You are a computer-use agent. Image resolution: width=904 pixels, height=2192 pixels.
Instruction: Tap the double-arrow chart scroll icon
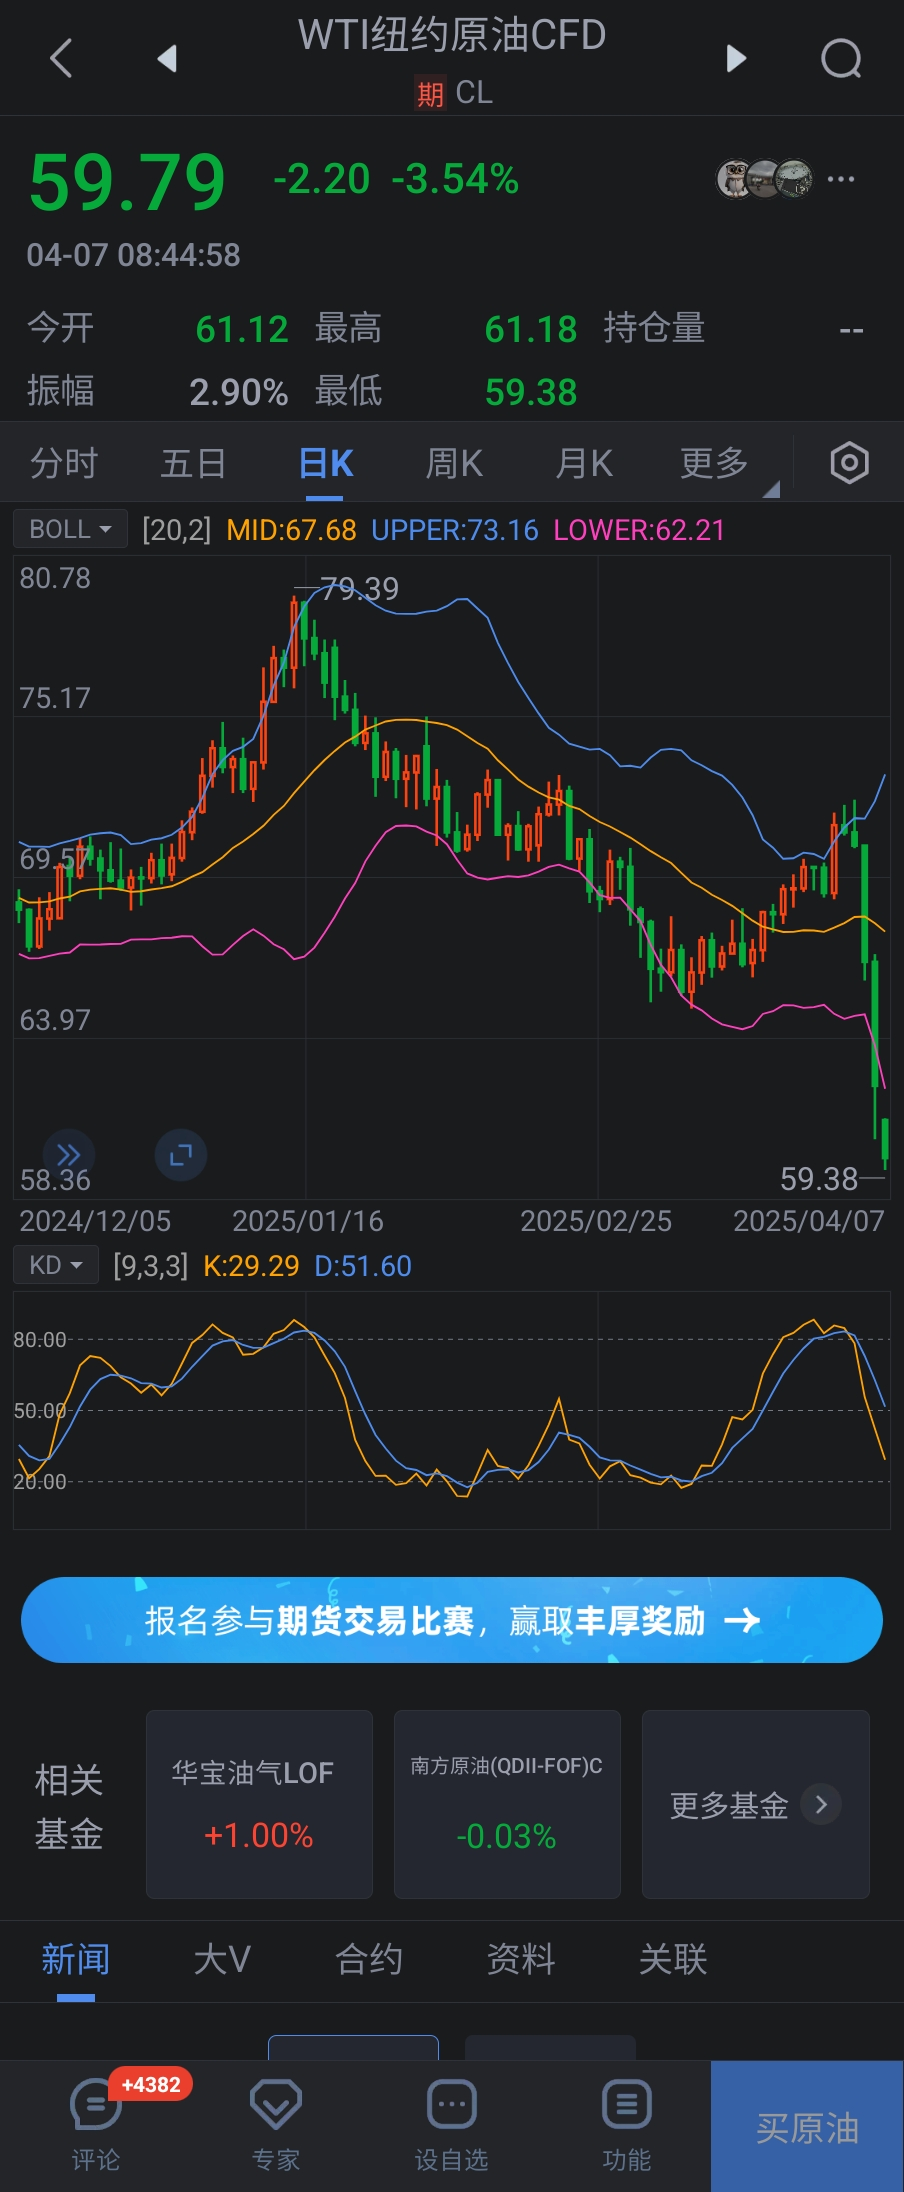[x=68, y=1155]
